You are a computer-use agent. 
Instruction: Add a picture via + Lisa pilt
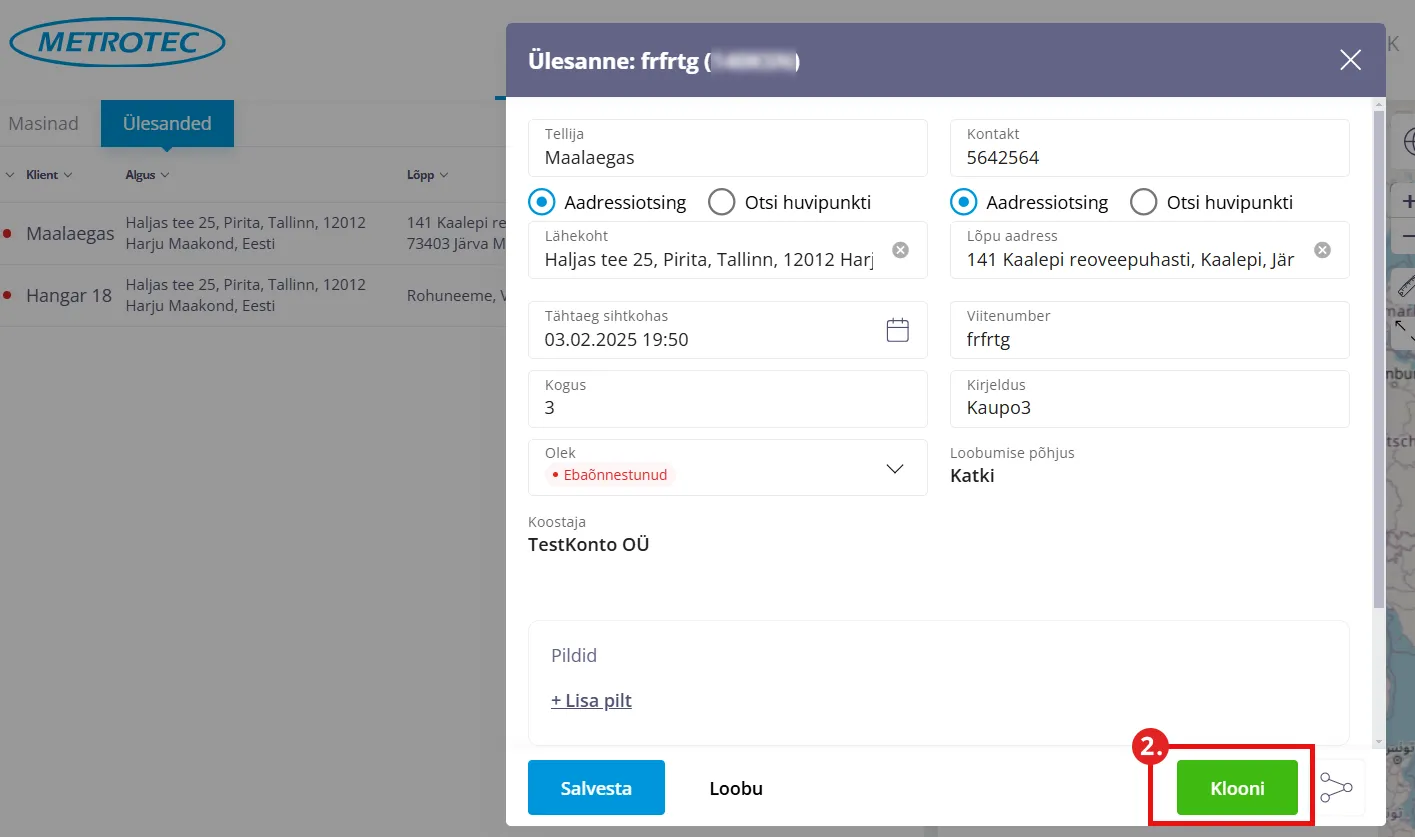coord(591,701)
